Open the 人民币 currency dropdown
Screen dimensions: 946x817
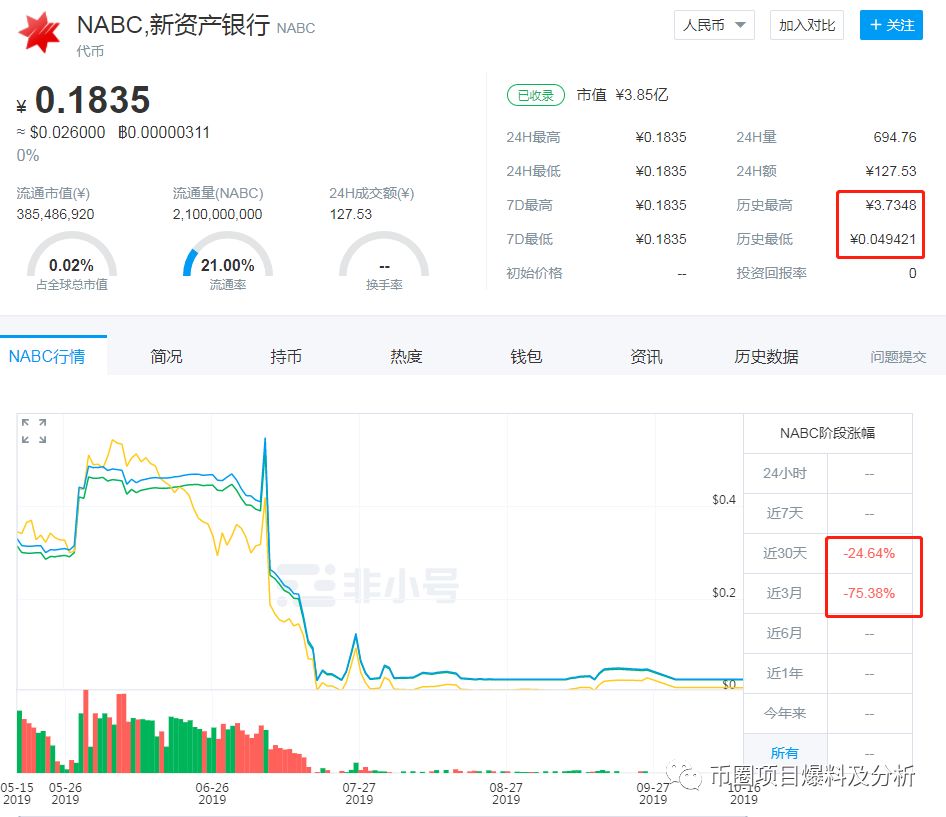714,25
